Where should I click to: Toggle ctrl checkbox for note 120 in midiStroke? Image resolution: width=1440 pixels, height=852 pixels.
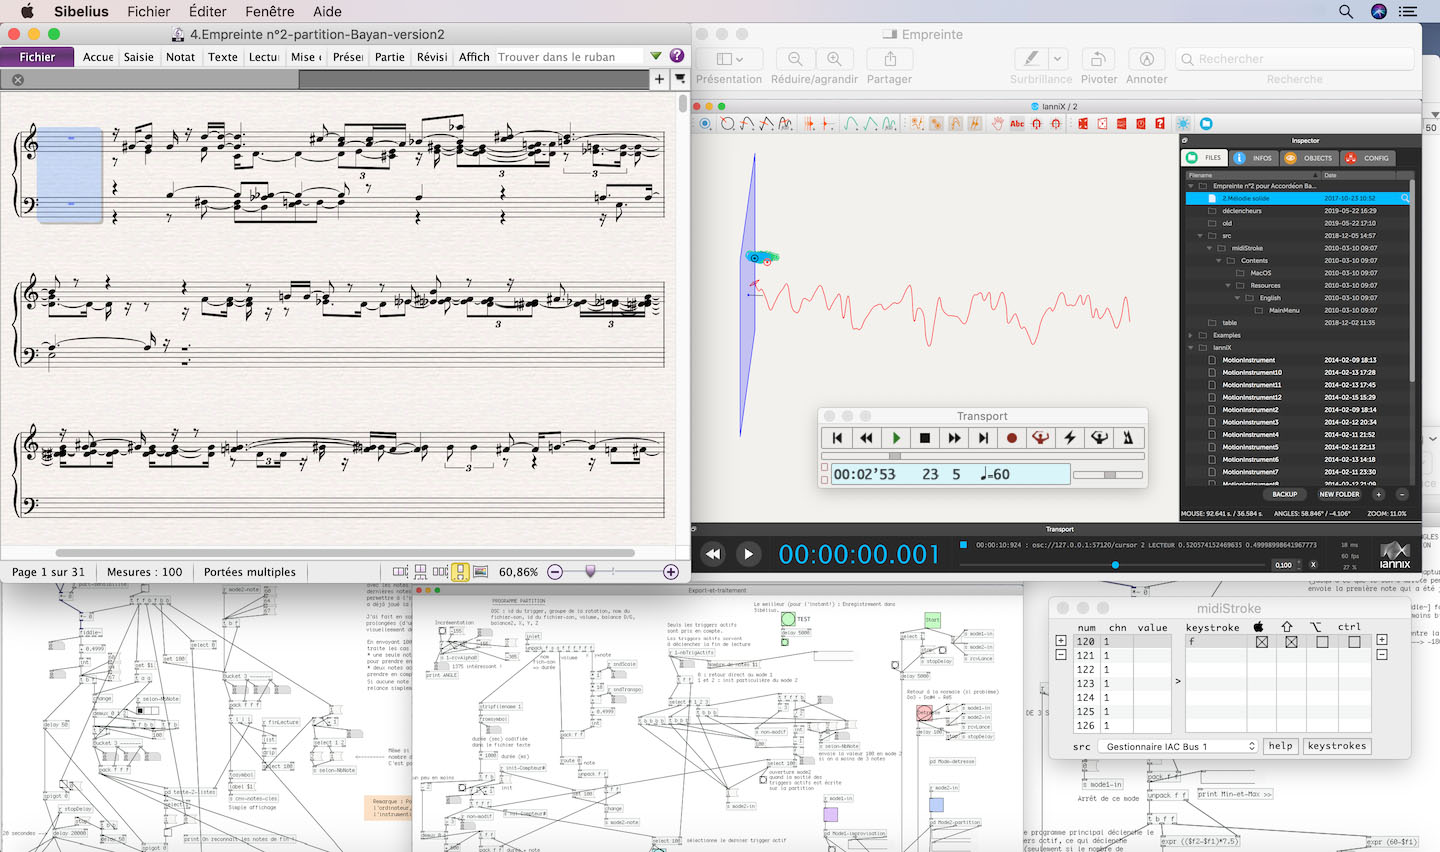pyautogui.click(x=1354, y=642)
